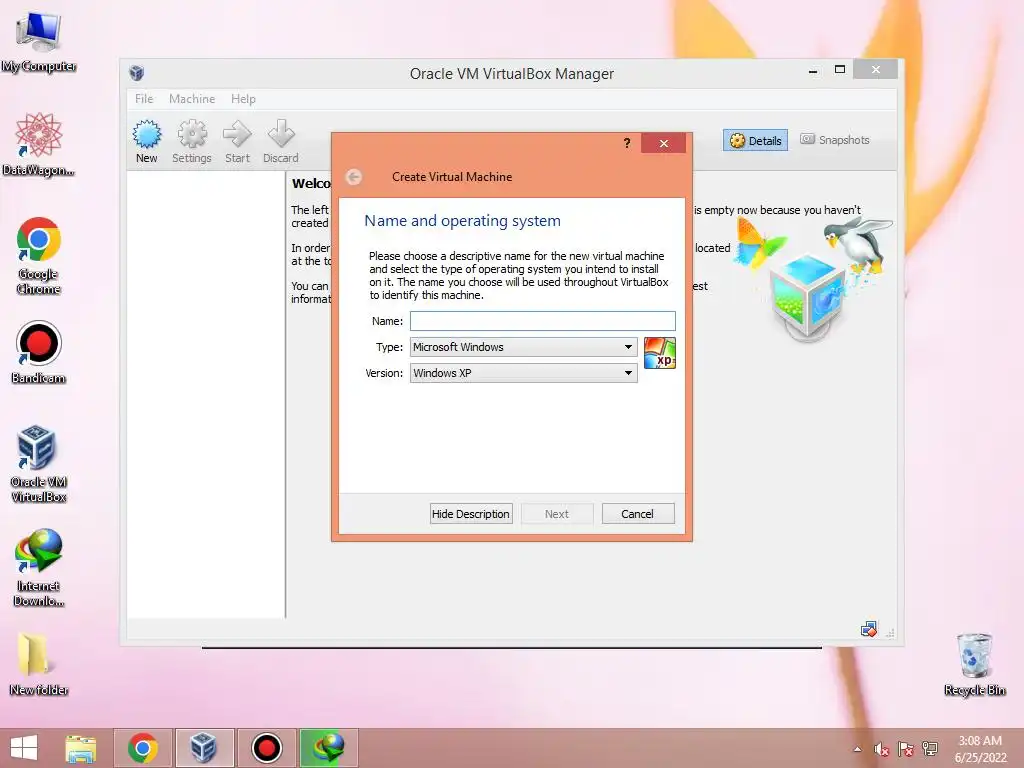Screen dimensions: 1024x768
Task: Open the Version dropdown showing Windows XP
Action: pyautogui.click(x=524, y=373)
